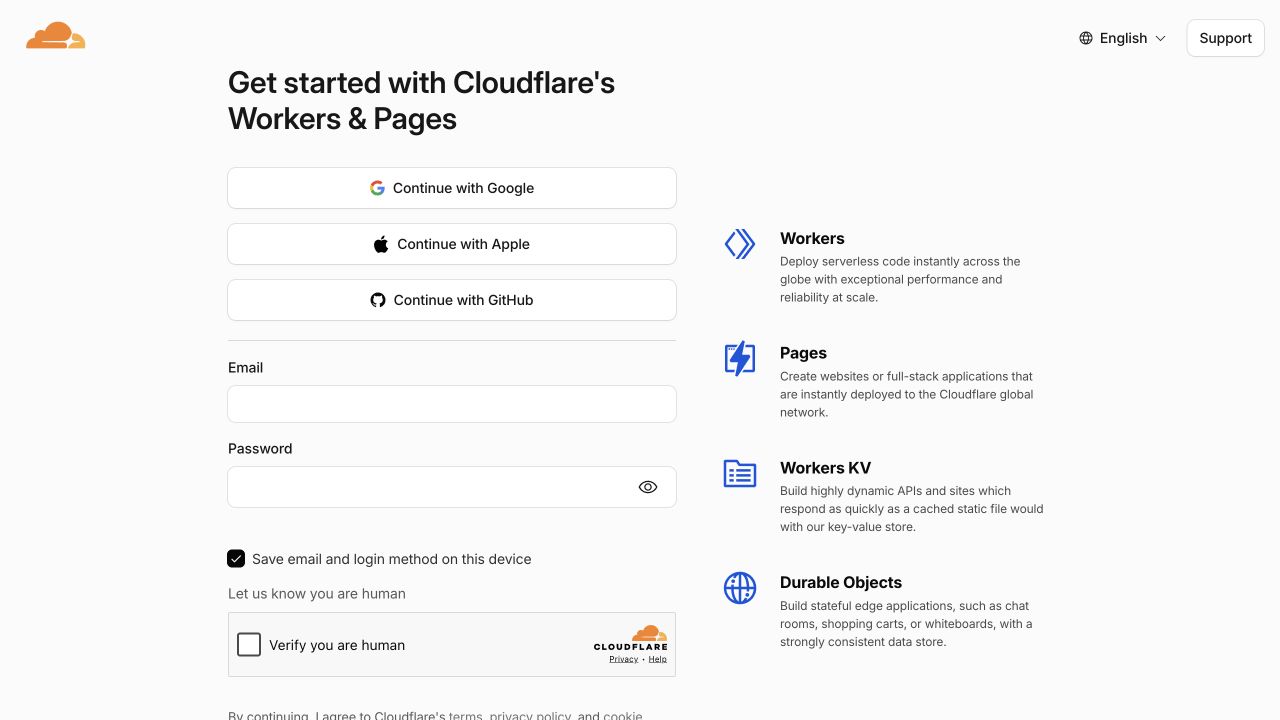Viewport: 1280px width, 720px height.
Task: Click the "Create websites or full-stack applications" description
Action: [907, 394]
